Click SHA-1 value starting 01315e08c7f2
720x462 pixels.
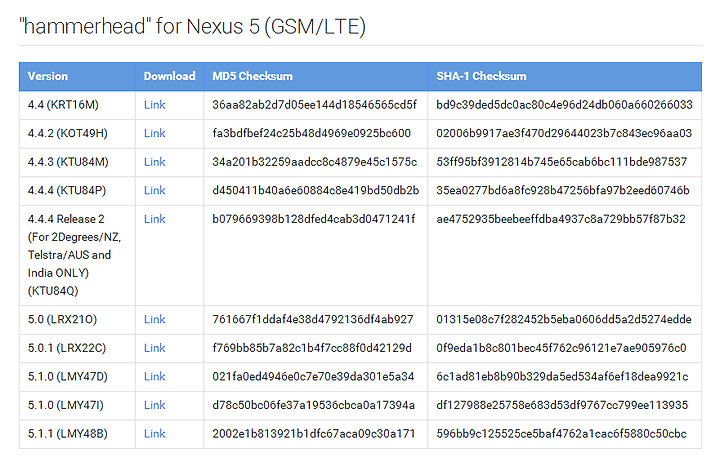pyautogui.click(x=564, y=319)
